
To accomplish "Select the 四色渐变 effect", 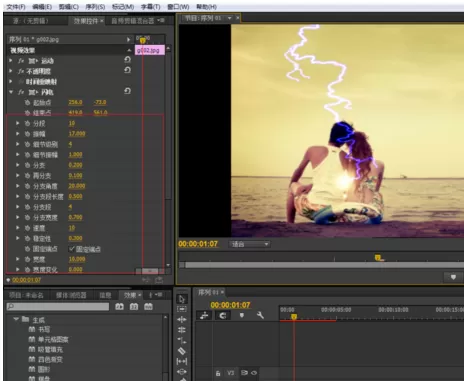I will tap(50, 359).
